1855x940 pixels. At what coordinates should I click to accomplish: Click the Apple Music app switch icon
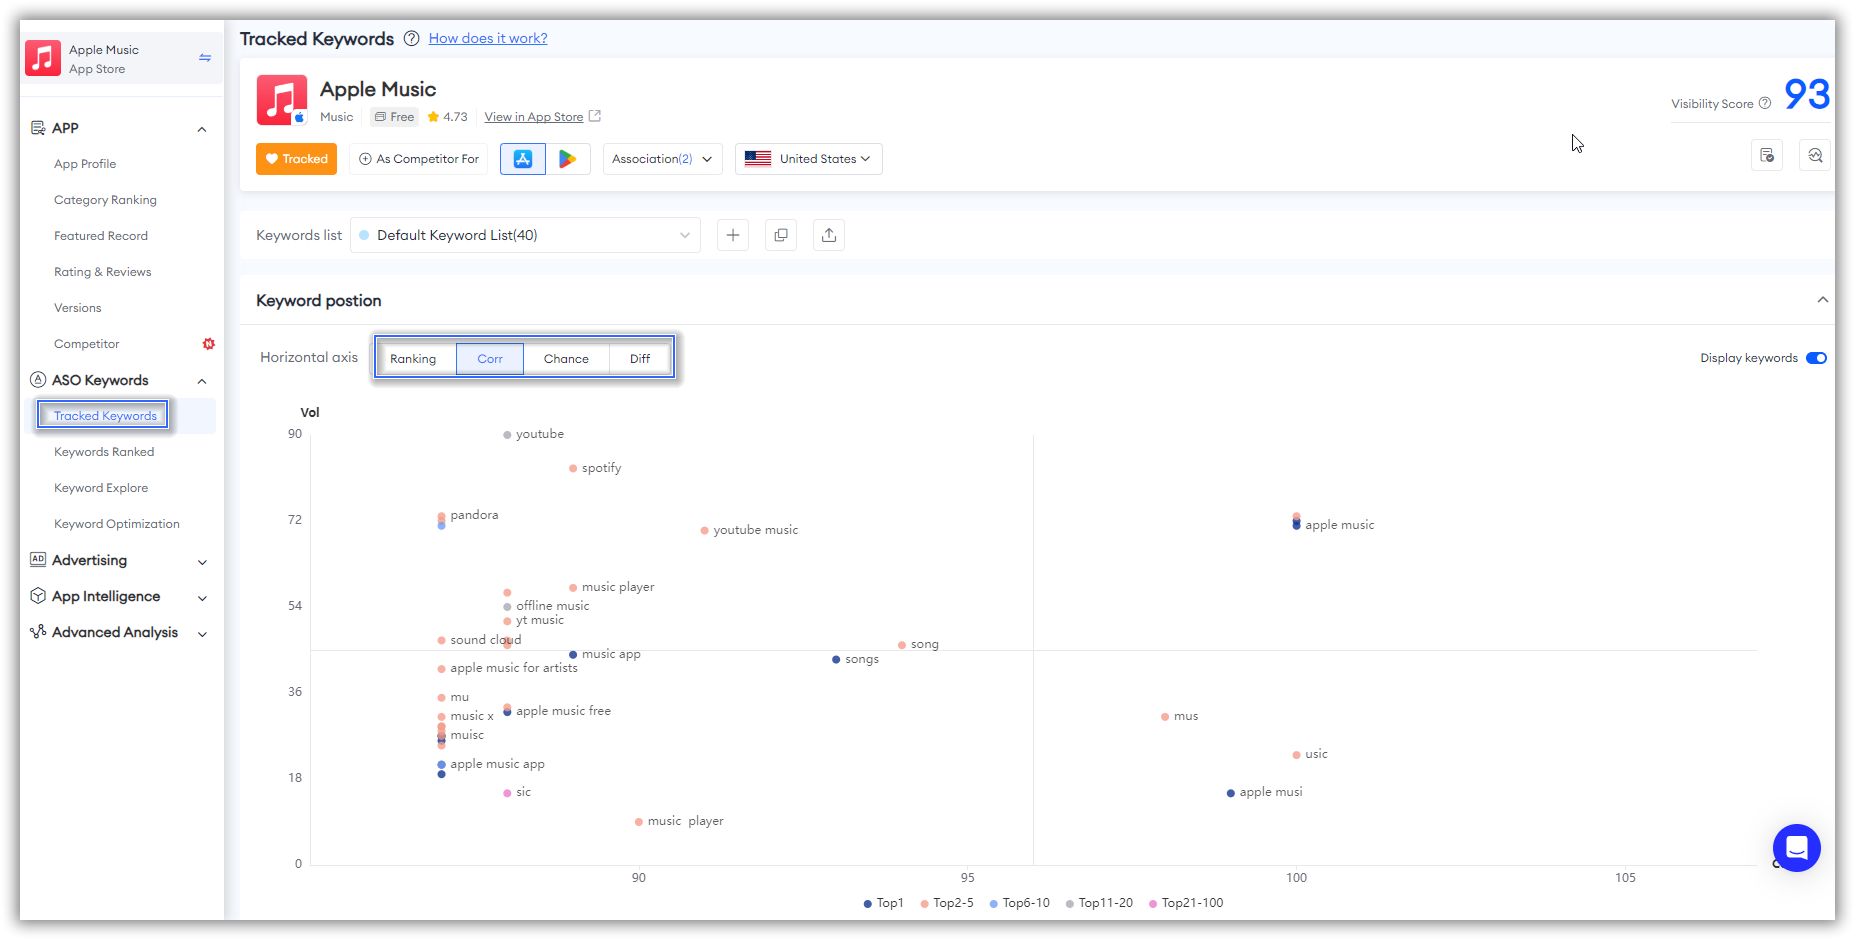click(x=205, y=58)
